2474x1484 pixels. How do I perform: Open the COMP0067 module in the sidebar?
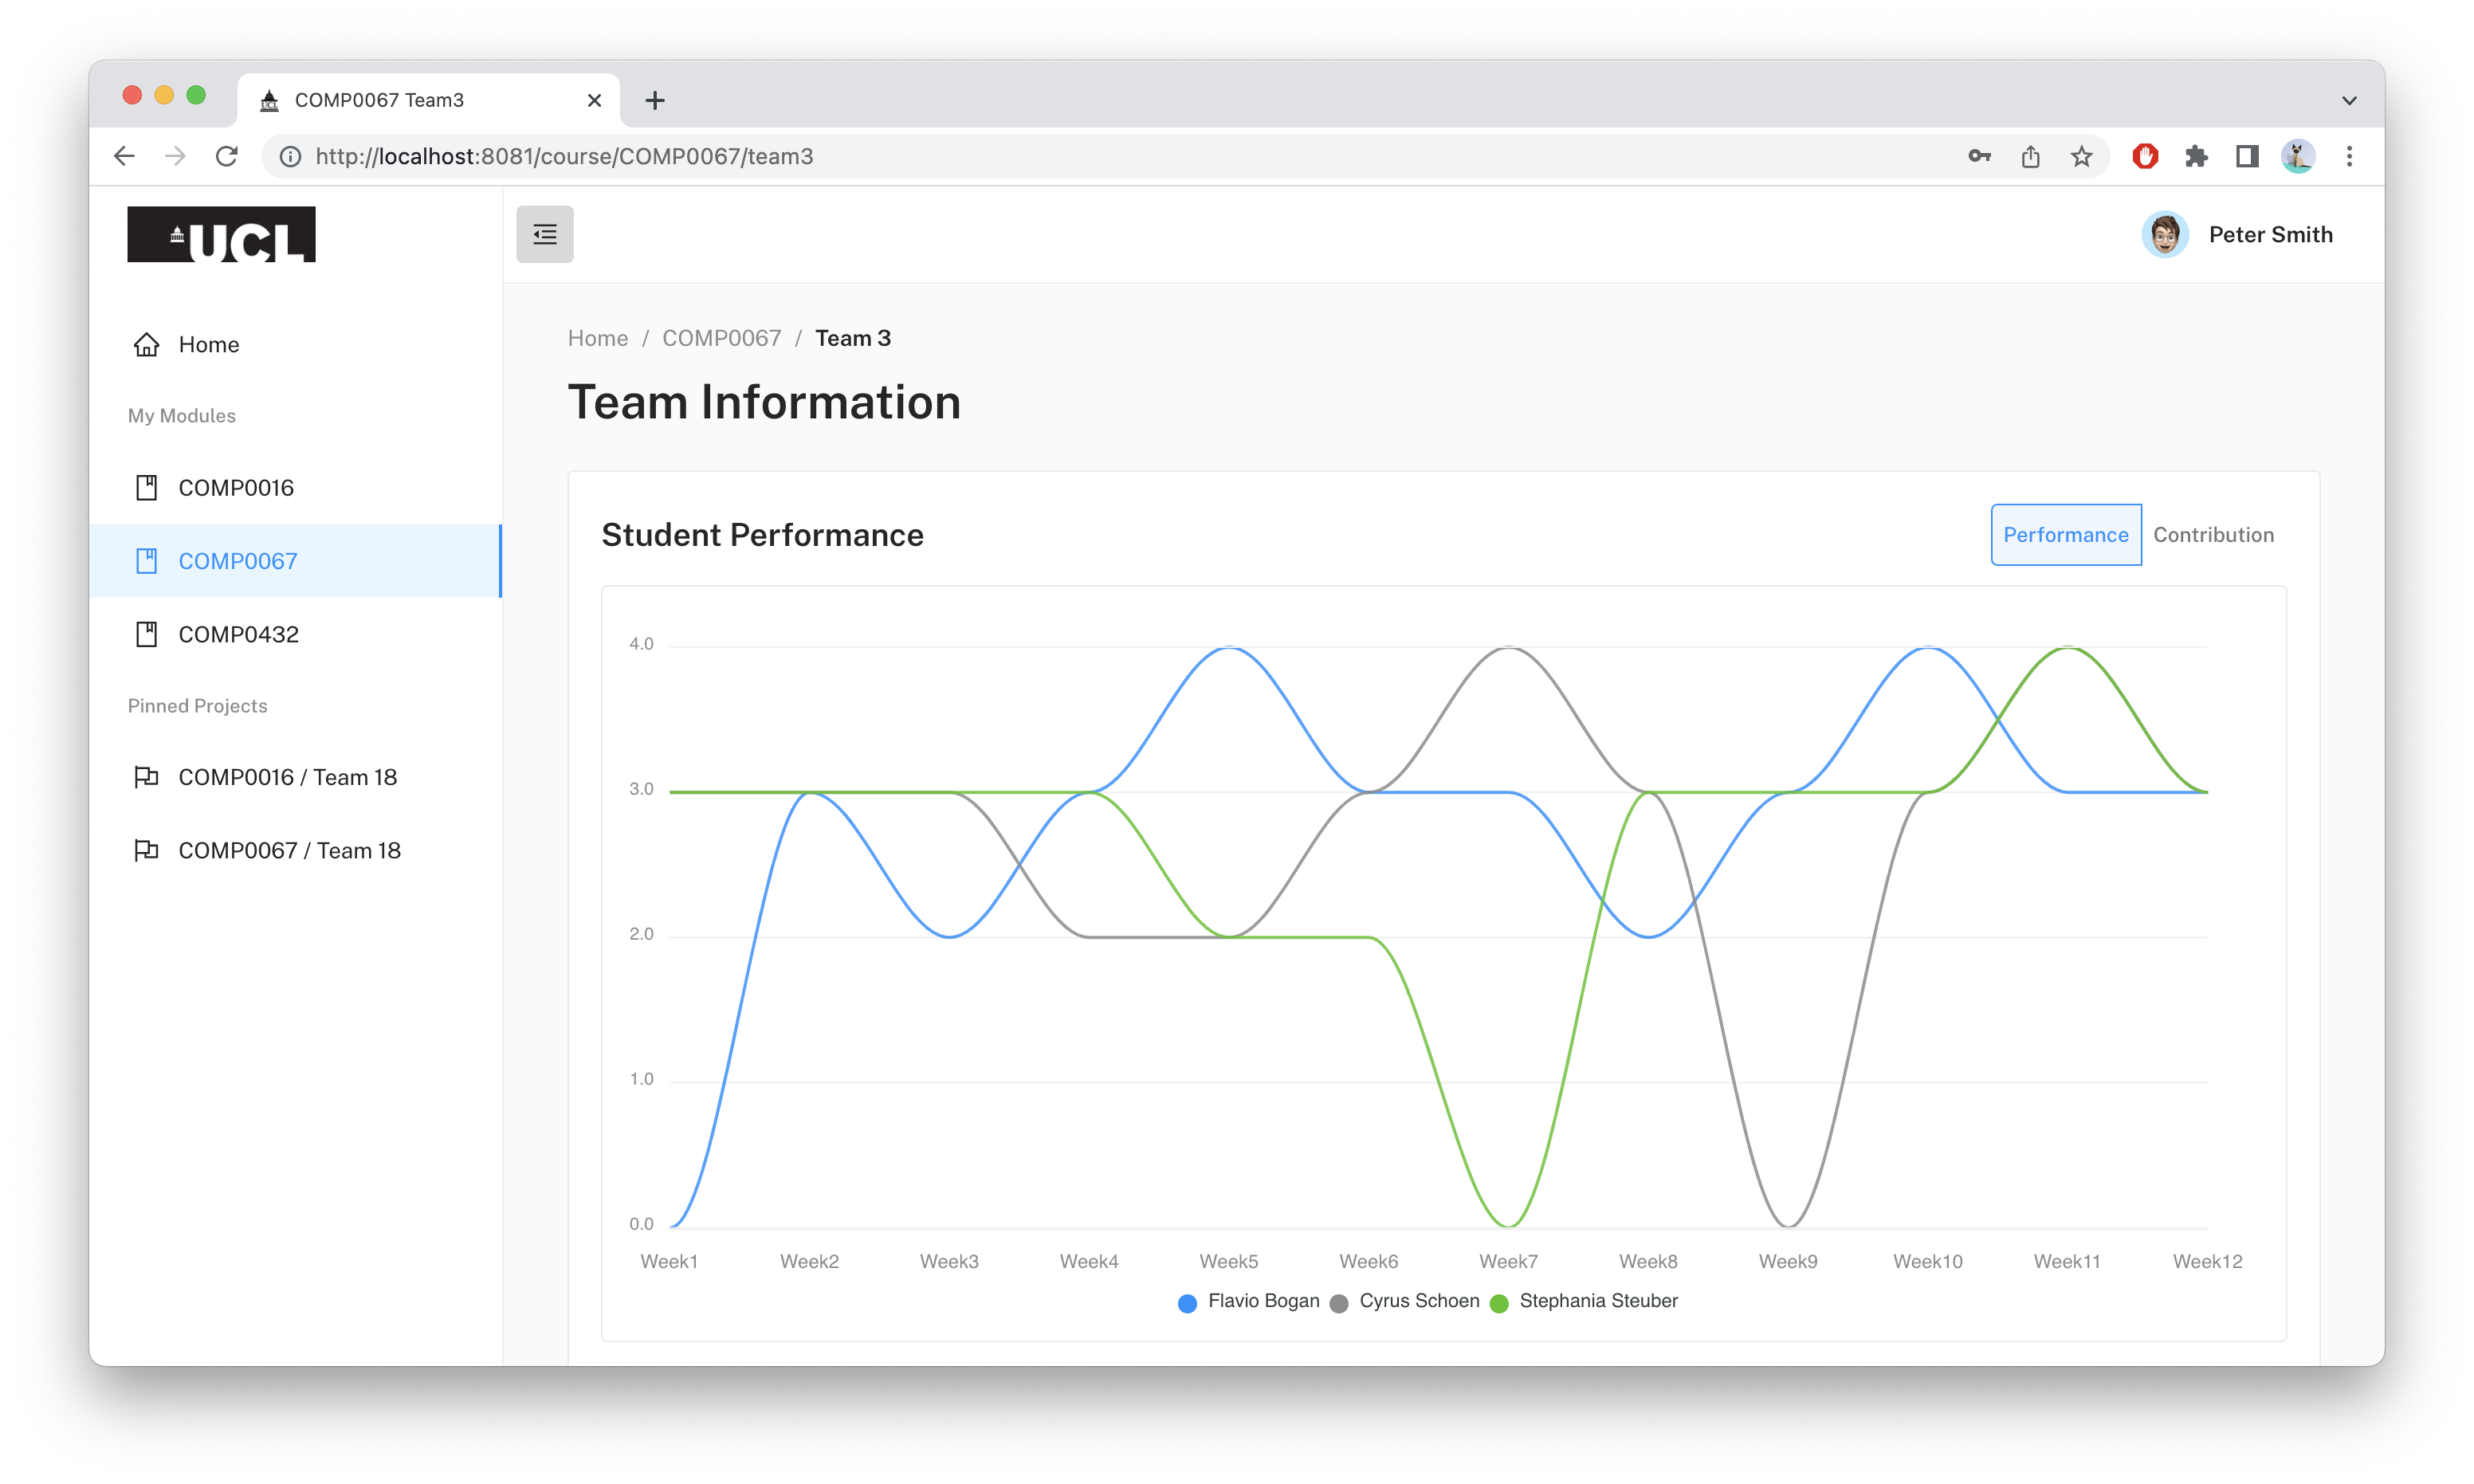pyautogui.click(x=295, y=561)
